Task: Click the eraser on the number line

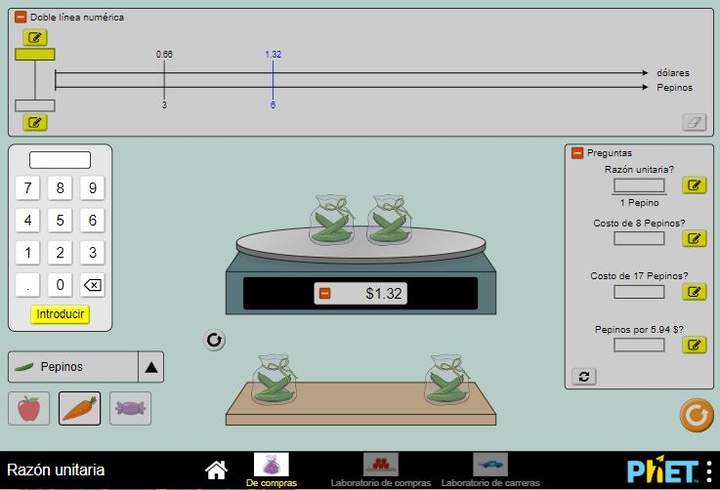Action: pyautogui.click(x=694, y=122)
